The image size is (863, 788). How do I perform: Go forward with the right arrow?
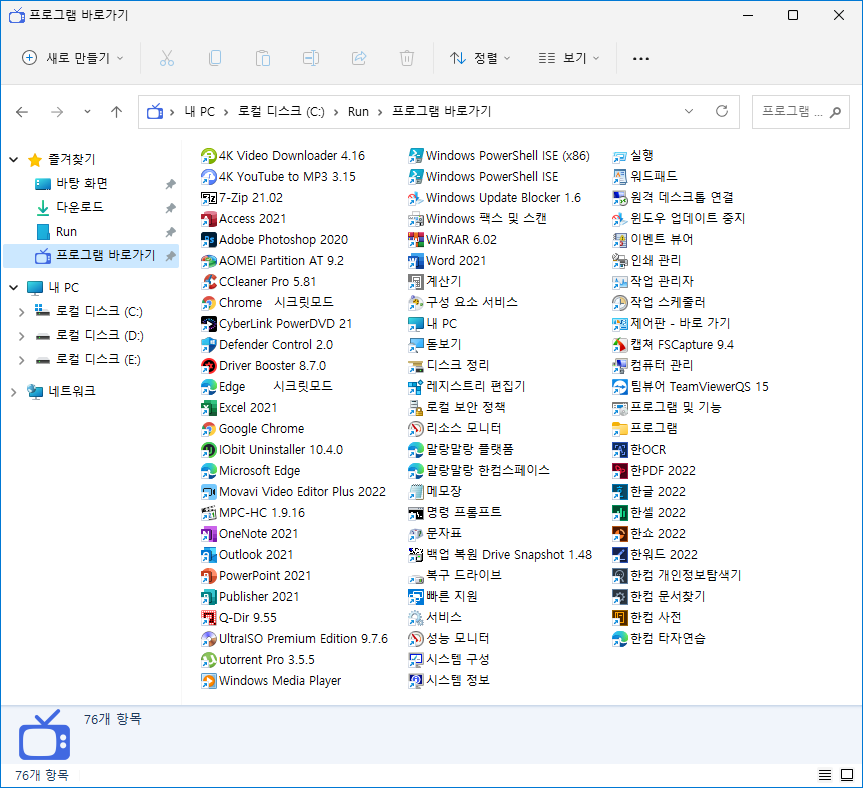click(57, 112)
